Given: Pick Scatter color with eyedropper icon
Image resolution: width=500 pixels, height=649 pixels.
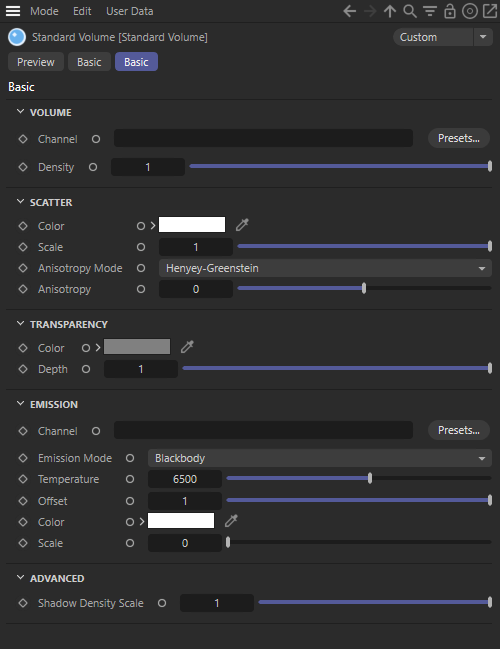Looking at the screenshot, I should [242, 225].
